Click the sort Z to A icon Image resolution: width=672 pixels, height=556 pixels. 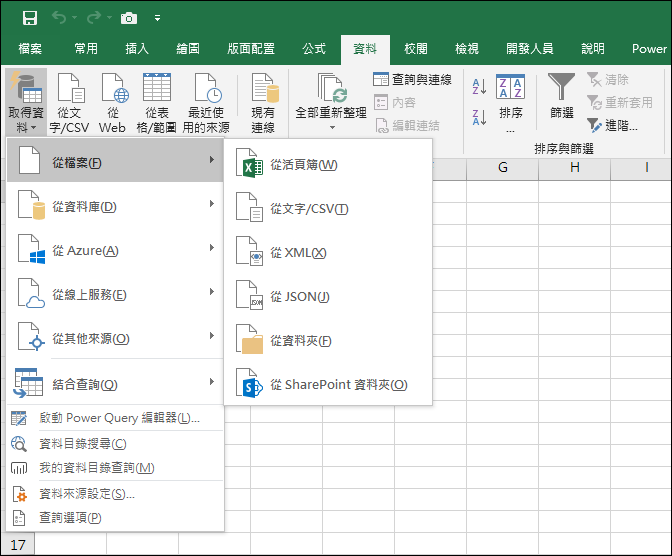[x=479, y=117]
